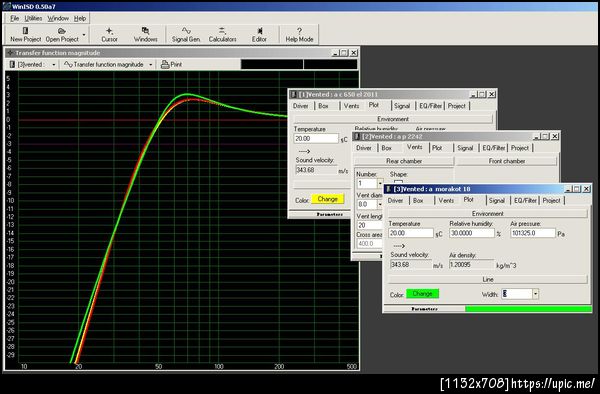The image size is (600, 394).
Task: Enable Help Mode in the toolbar
Action: (299, 34)
